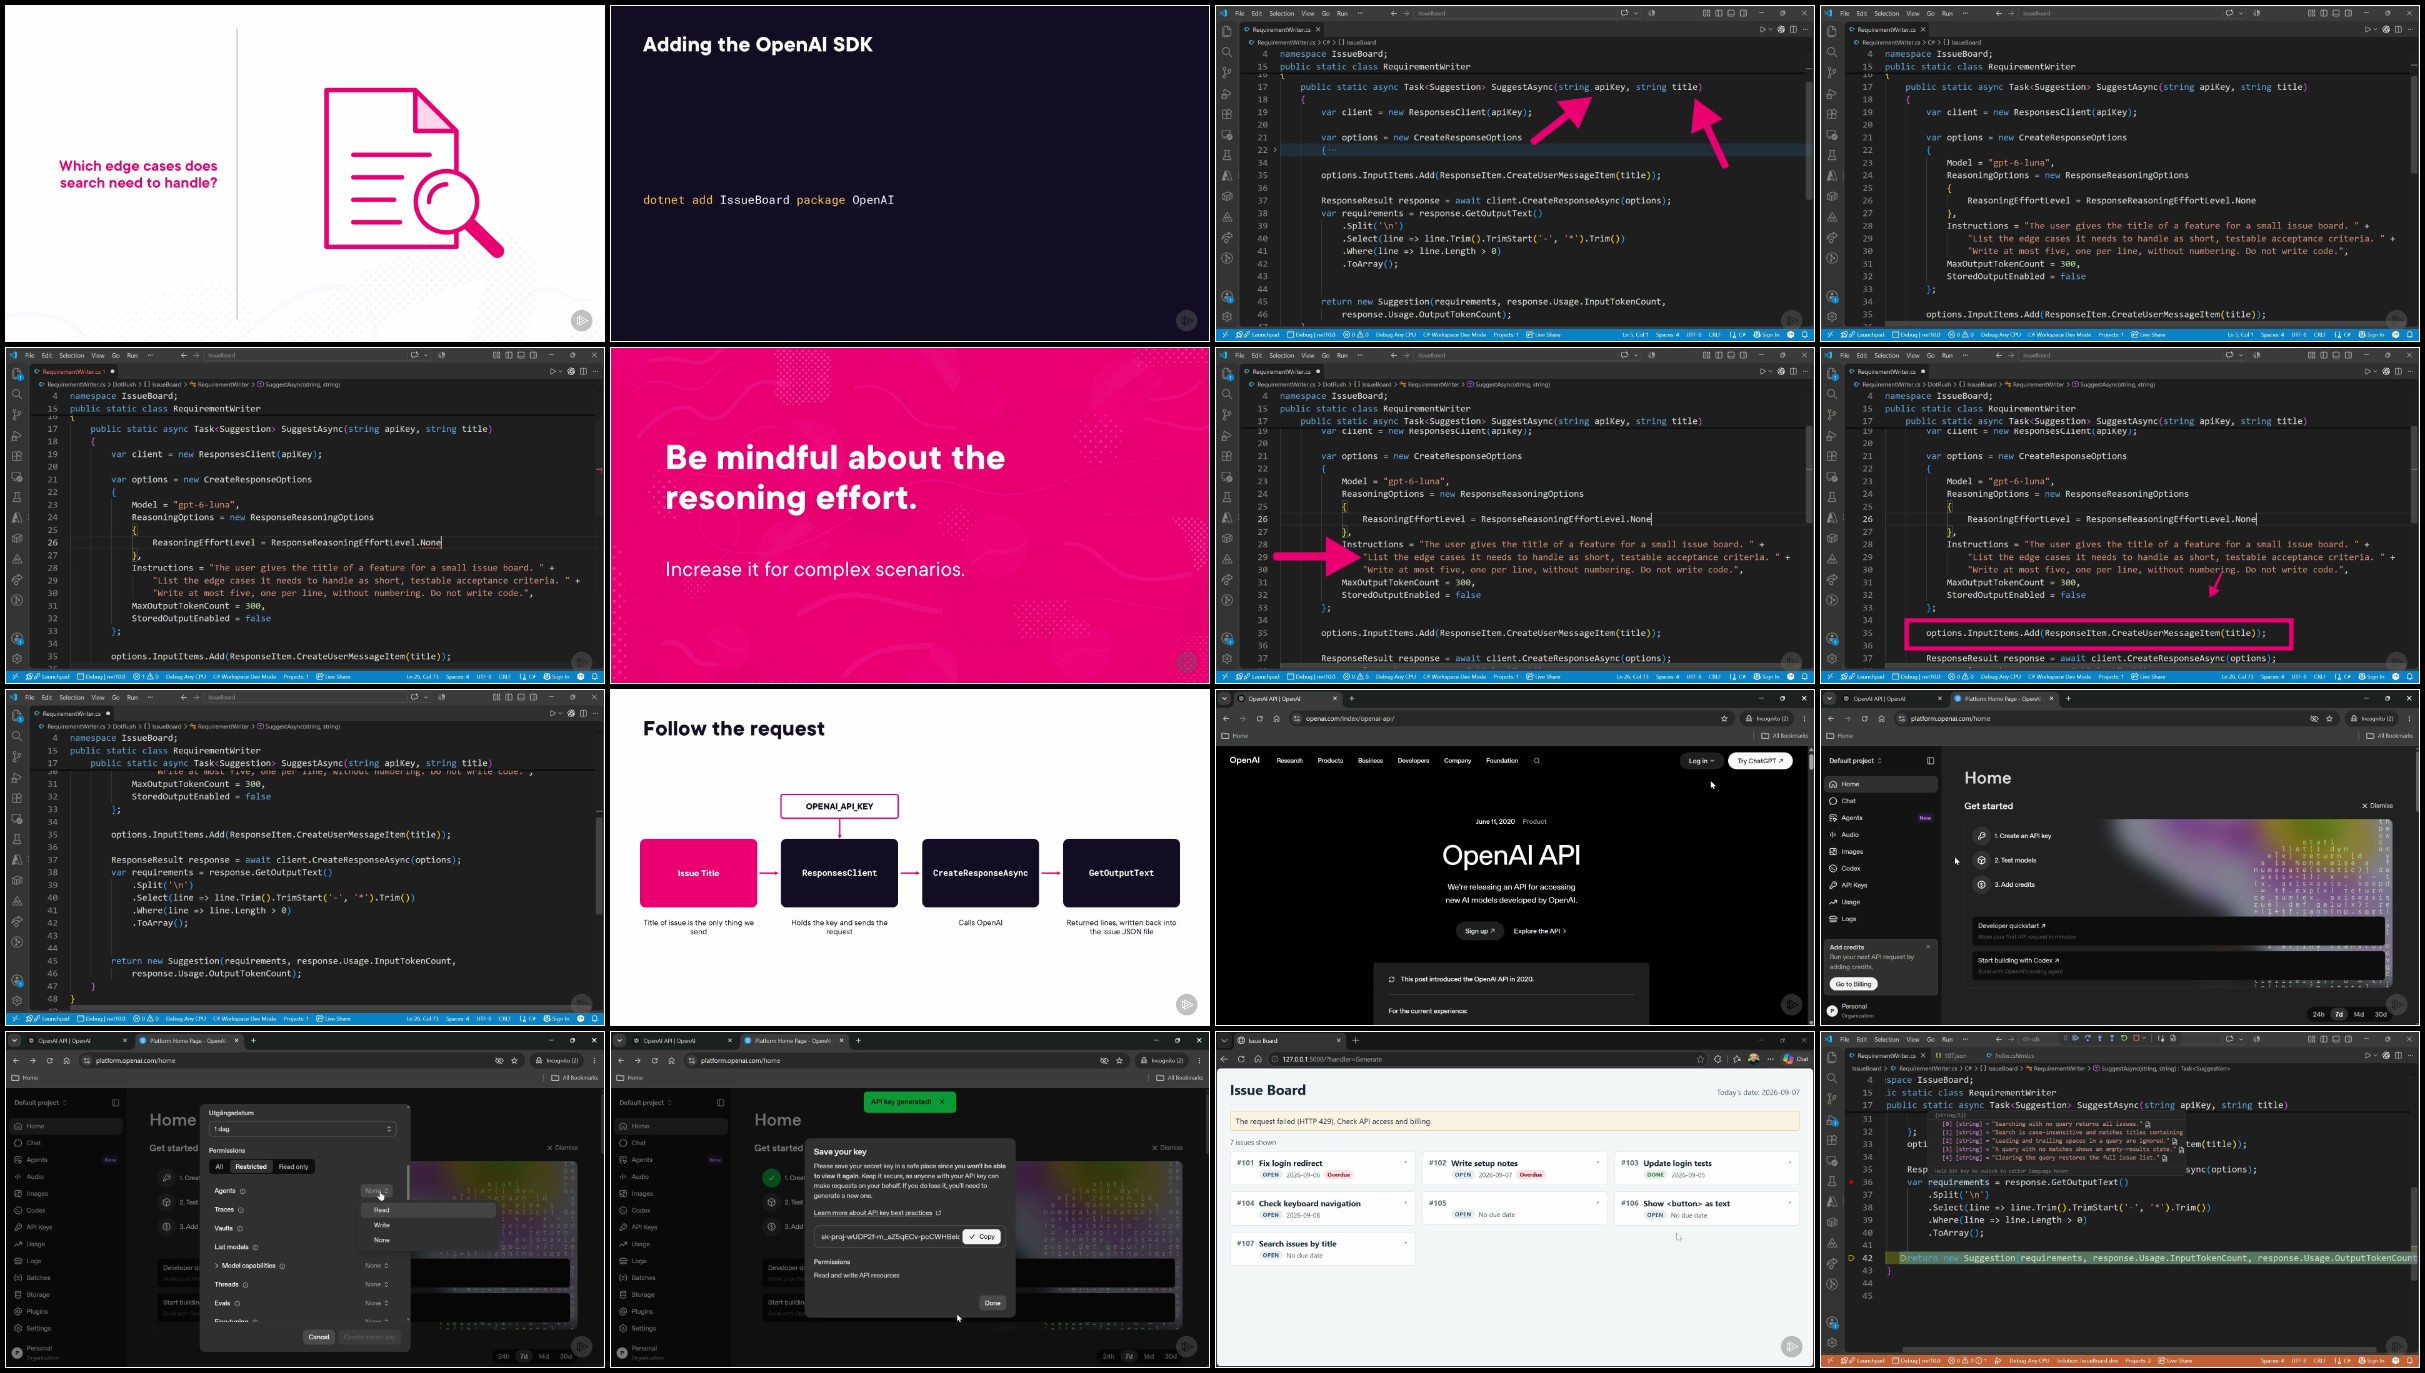Screen dimensions: 2425x1373
Task: Click Cancel in the permissions dialog
Action: point(319,1337)
